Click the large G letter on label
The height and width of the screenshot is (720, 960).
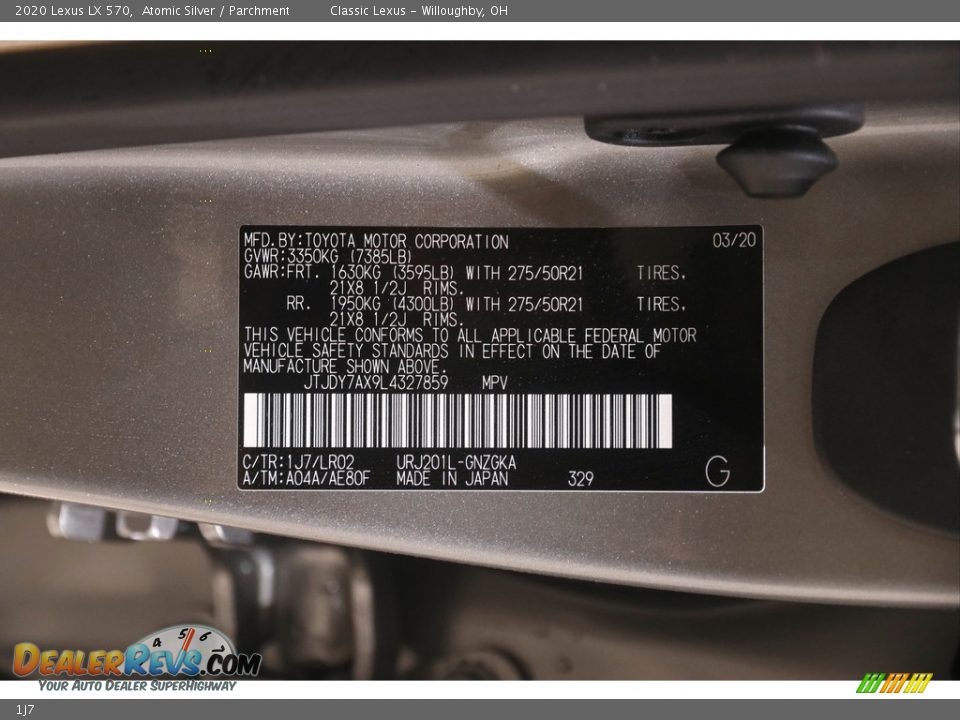[x=717, y=471]
